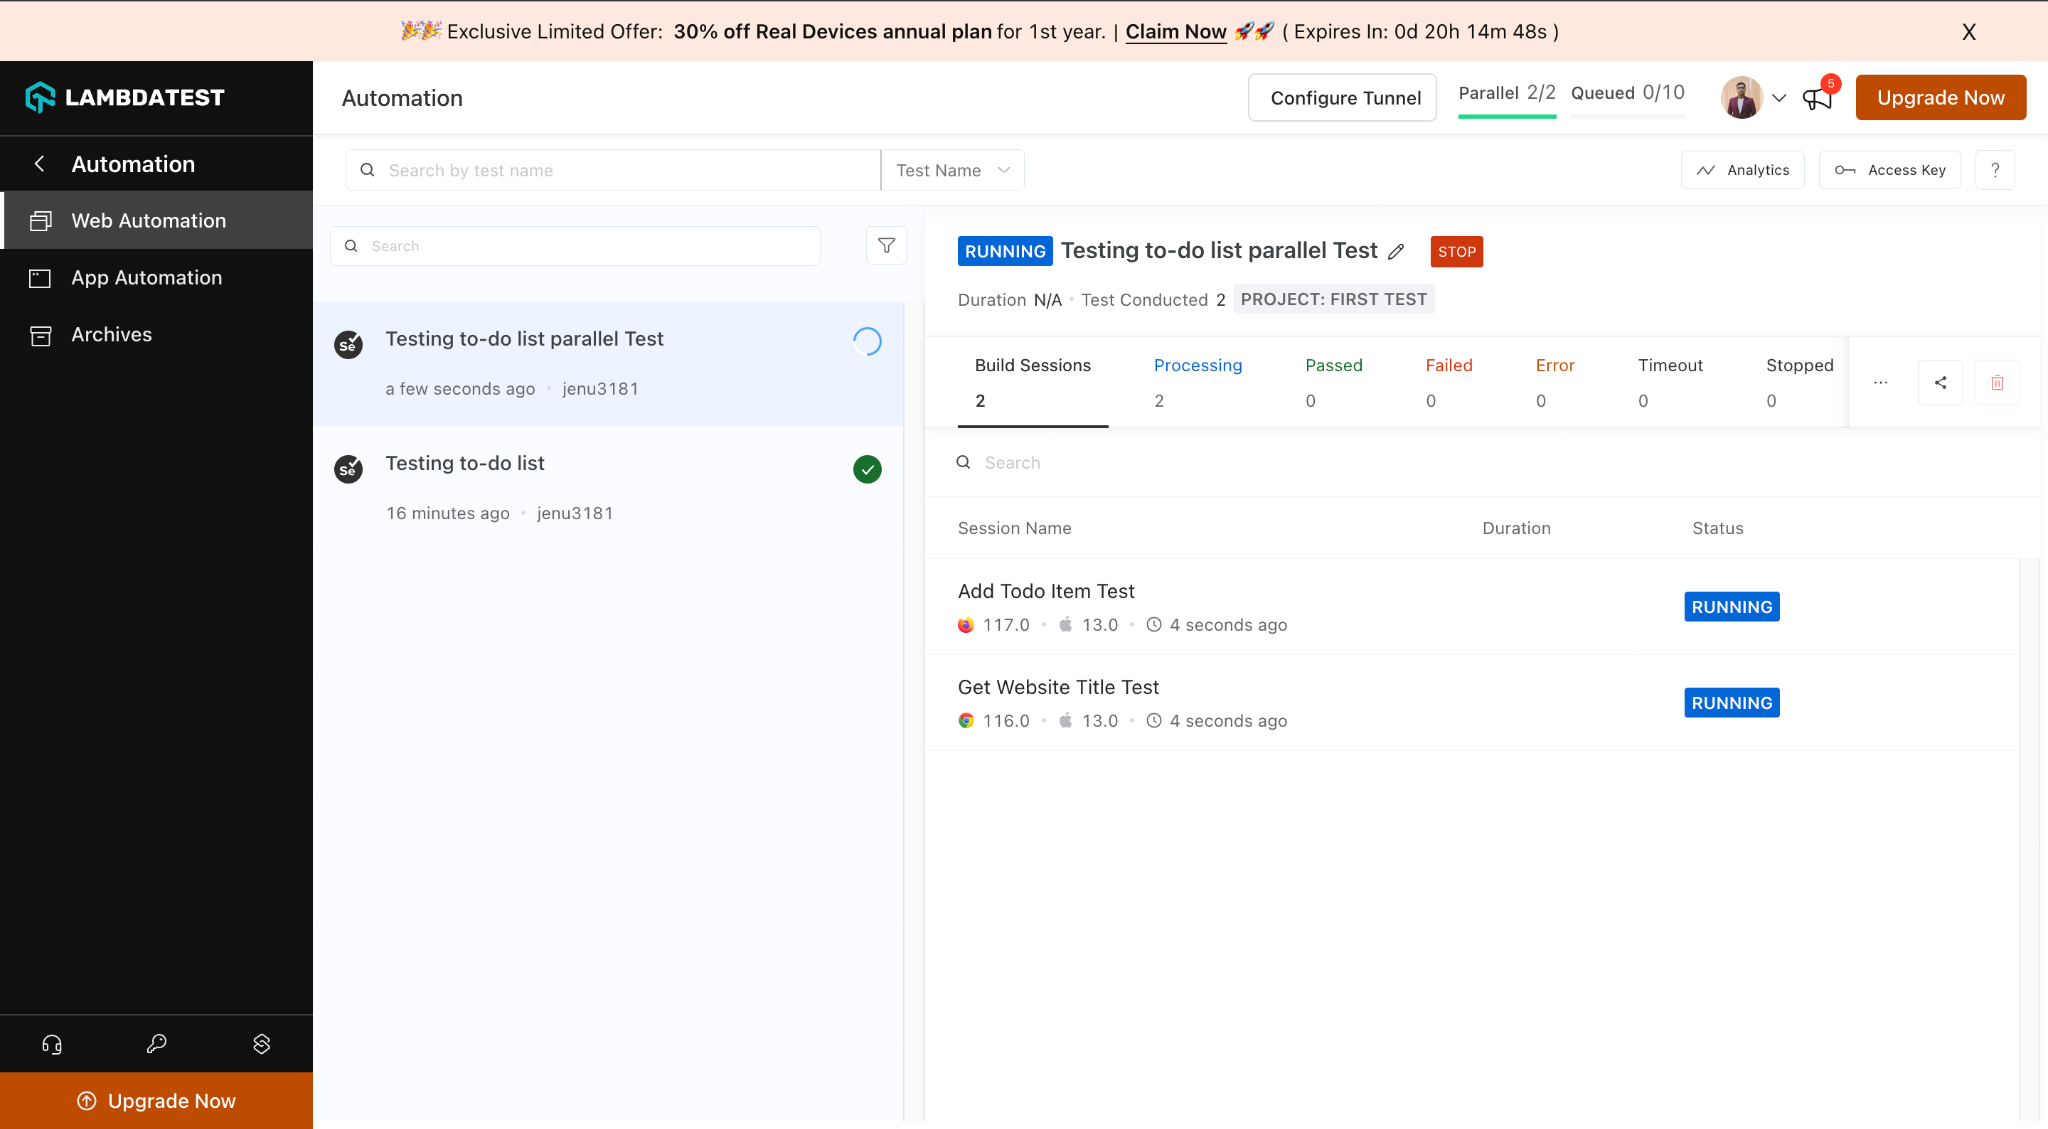Click the Session Name column header
2048x1129 pixels.
click(x=1014, y=528)
